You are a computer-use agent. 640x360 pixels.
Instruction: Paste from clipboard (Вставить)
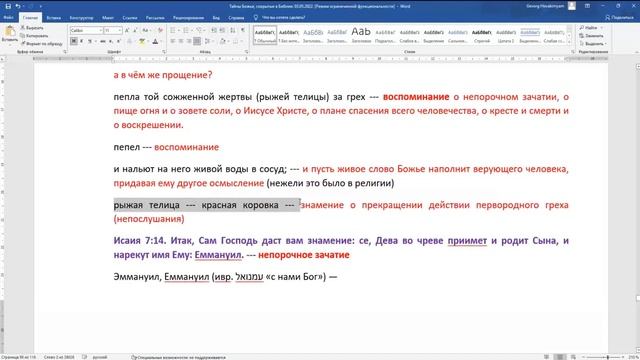[x=10, y=33]
